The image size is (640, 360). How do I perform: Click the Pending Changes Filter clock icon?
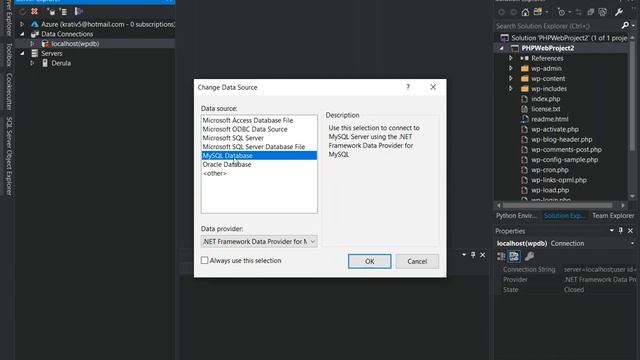[x=562, y=12]
